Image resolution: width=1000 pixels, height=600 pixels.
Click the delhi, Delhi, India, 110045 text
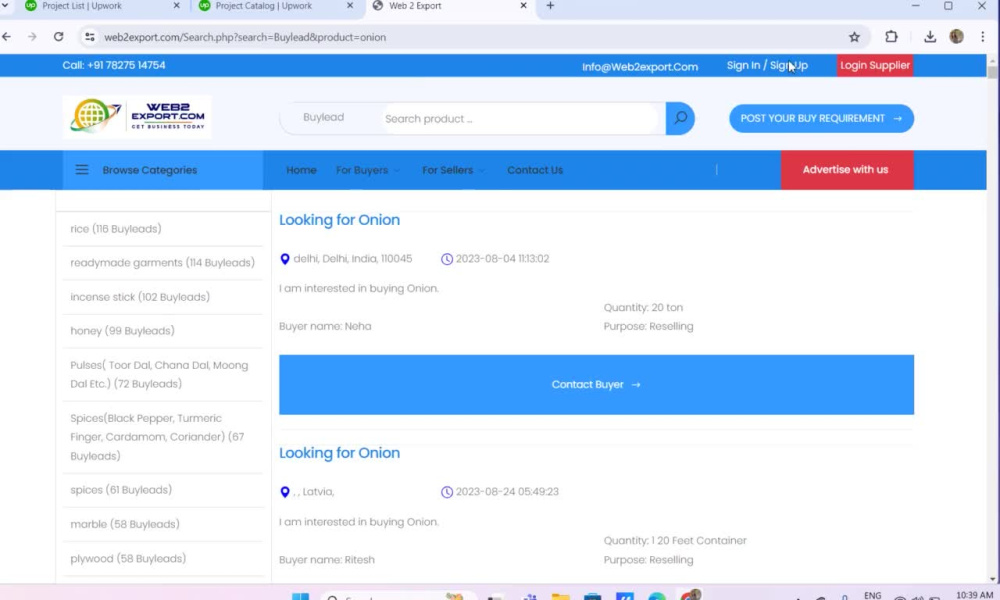click(x=352, y=258)
